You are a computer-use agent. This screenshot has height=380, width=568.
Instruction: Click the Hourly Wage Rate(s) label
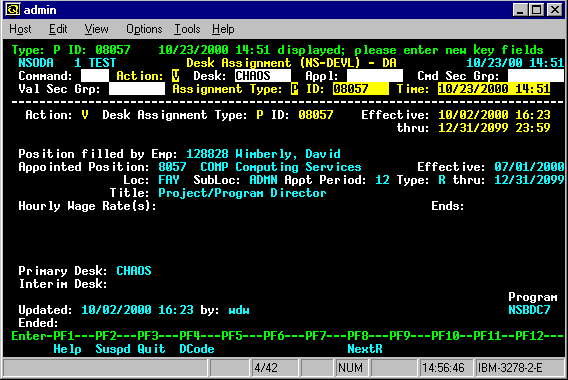[x=87, y=206]
